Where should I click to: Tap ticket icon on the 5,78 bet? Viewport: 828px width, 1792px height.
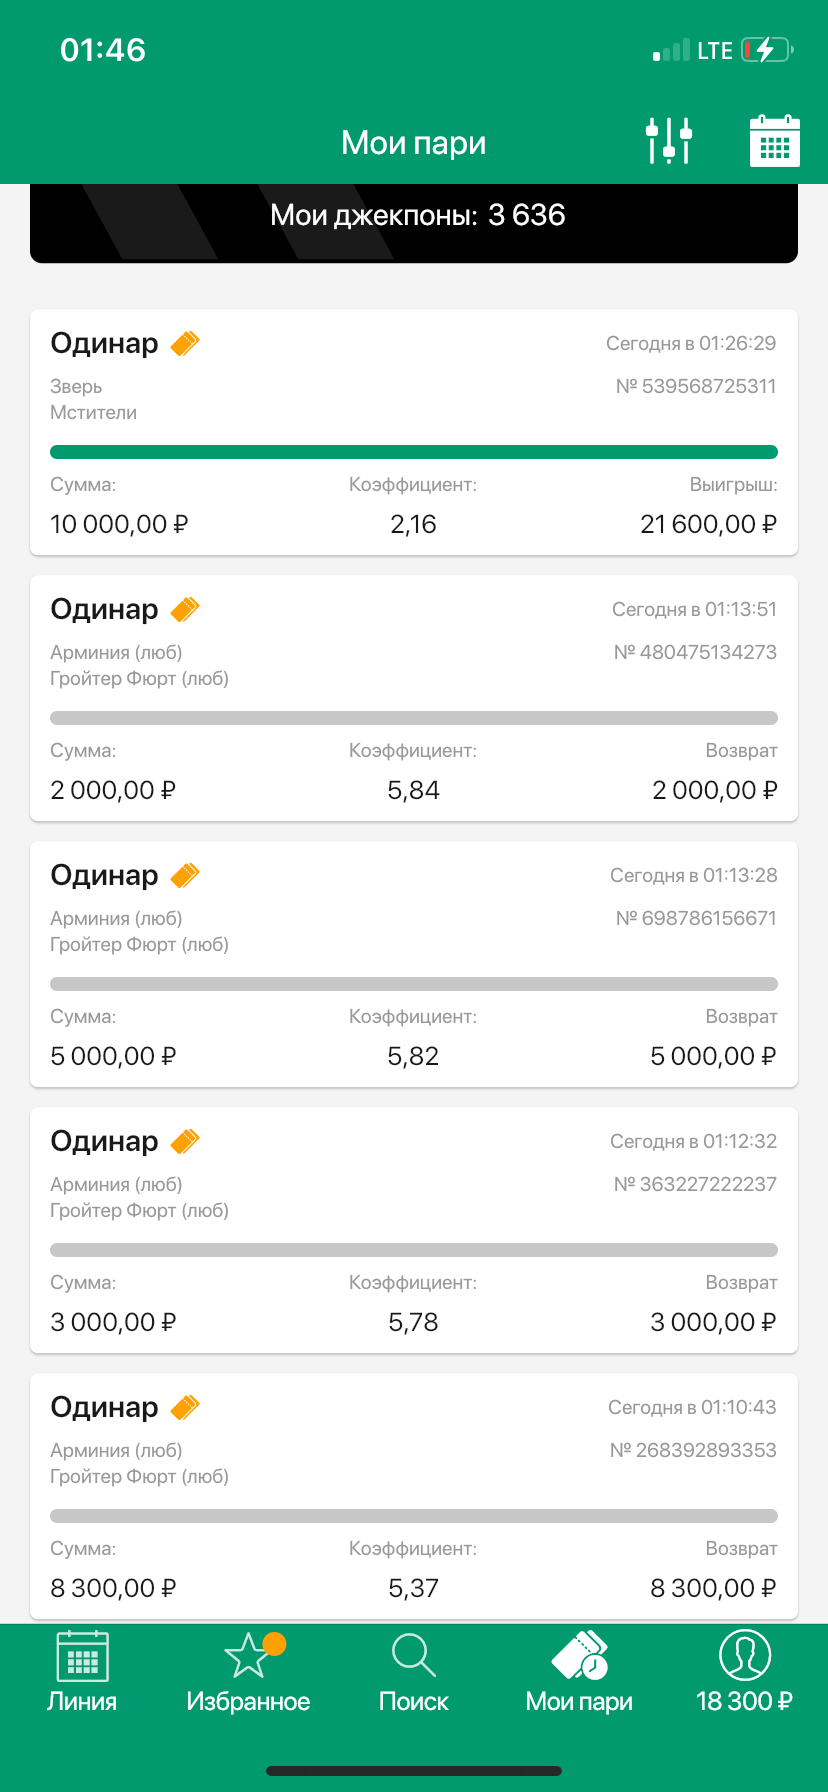tap(185, 1141)
